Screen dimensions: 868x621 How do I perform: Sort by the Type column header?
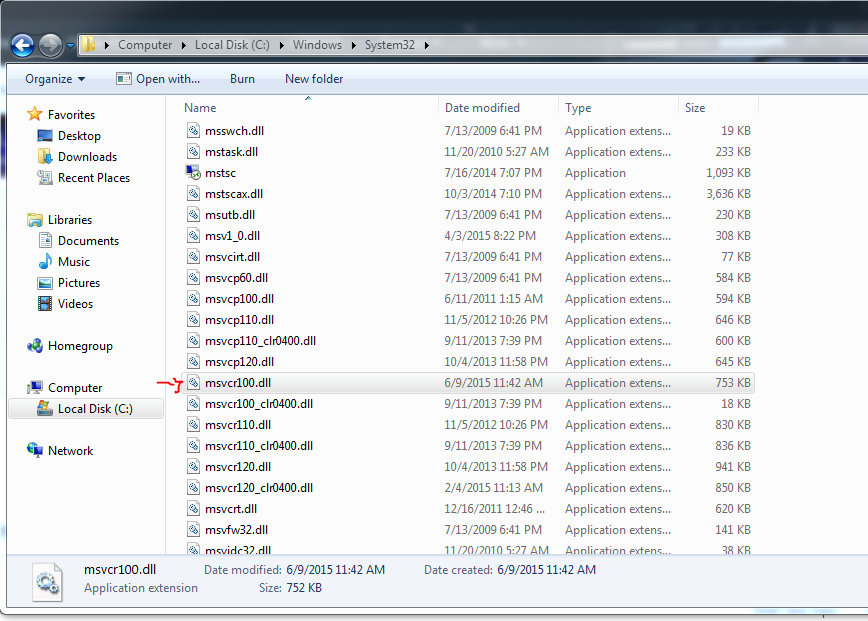coord(578,108)
